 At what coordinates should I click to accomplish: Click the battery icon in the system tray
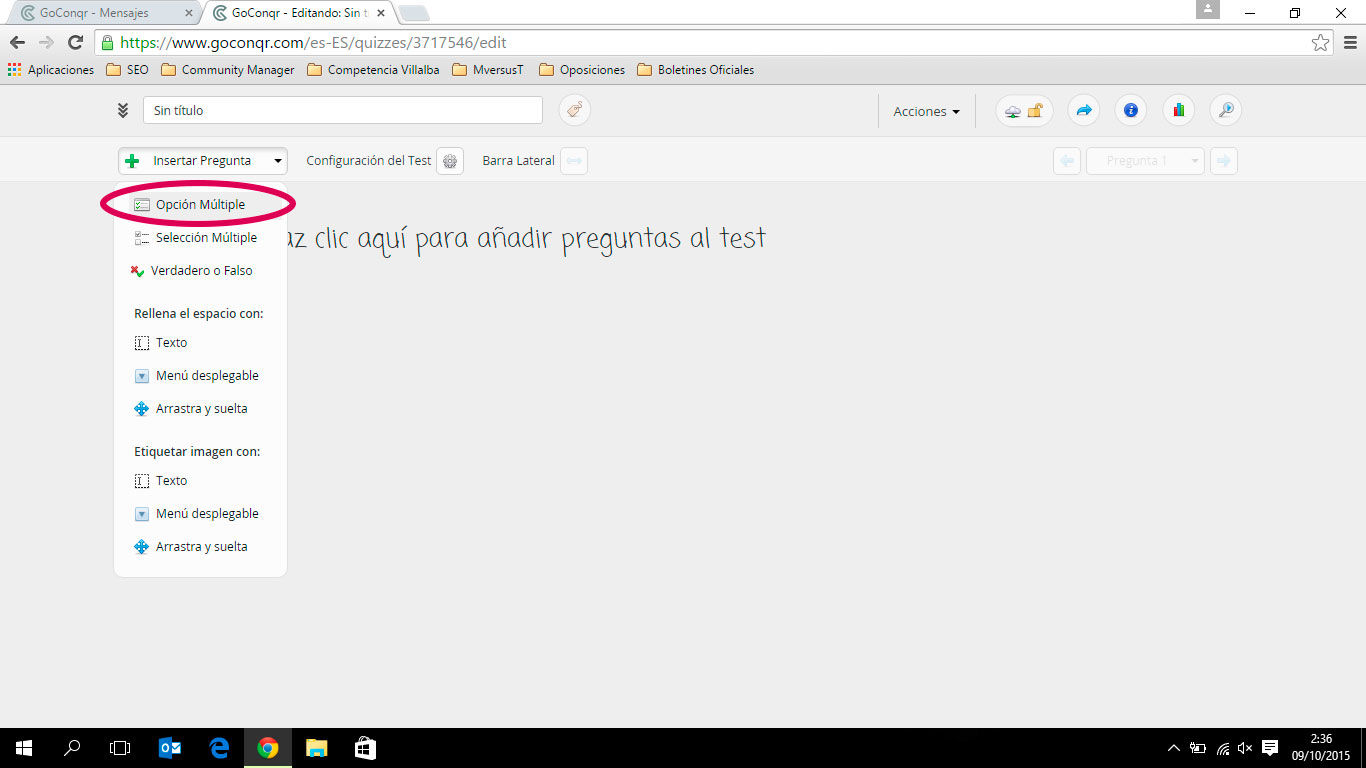pyautogui.click(x=1197, y=748)
